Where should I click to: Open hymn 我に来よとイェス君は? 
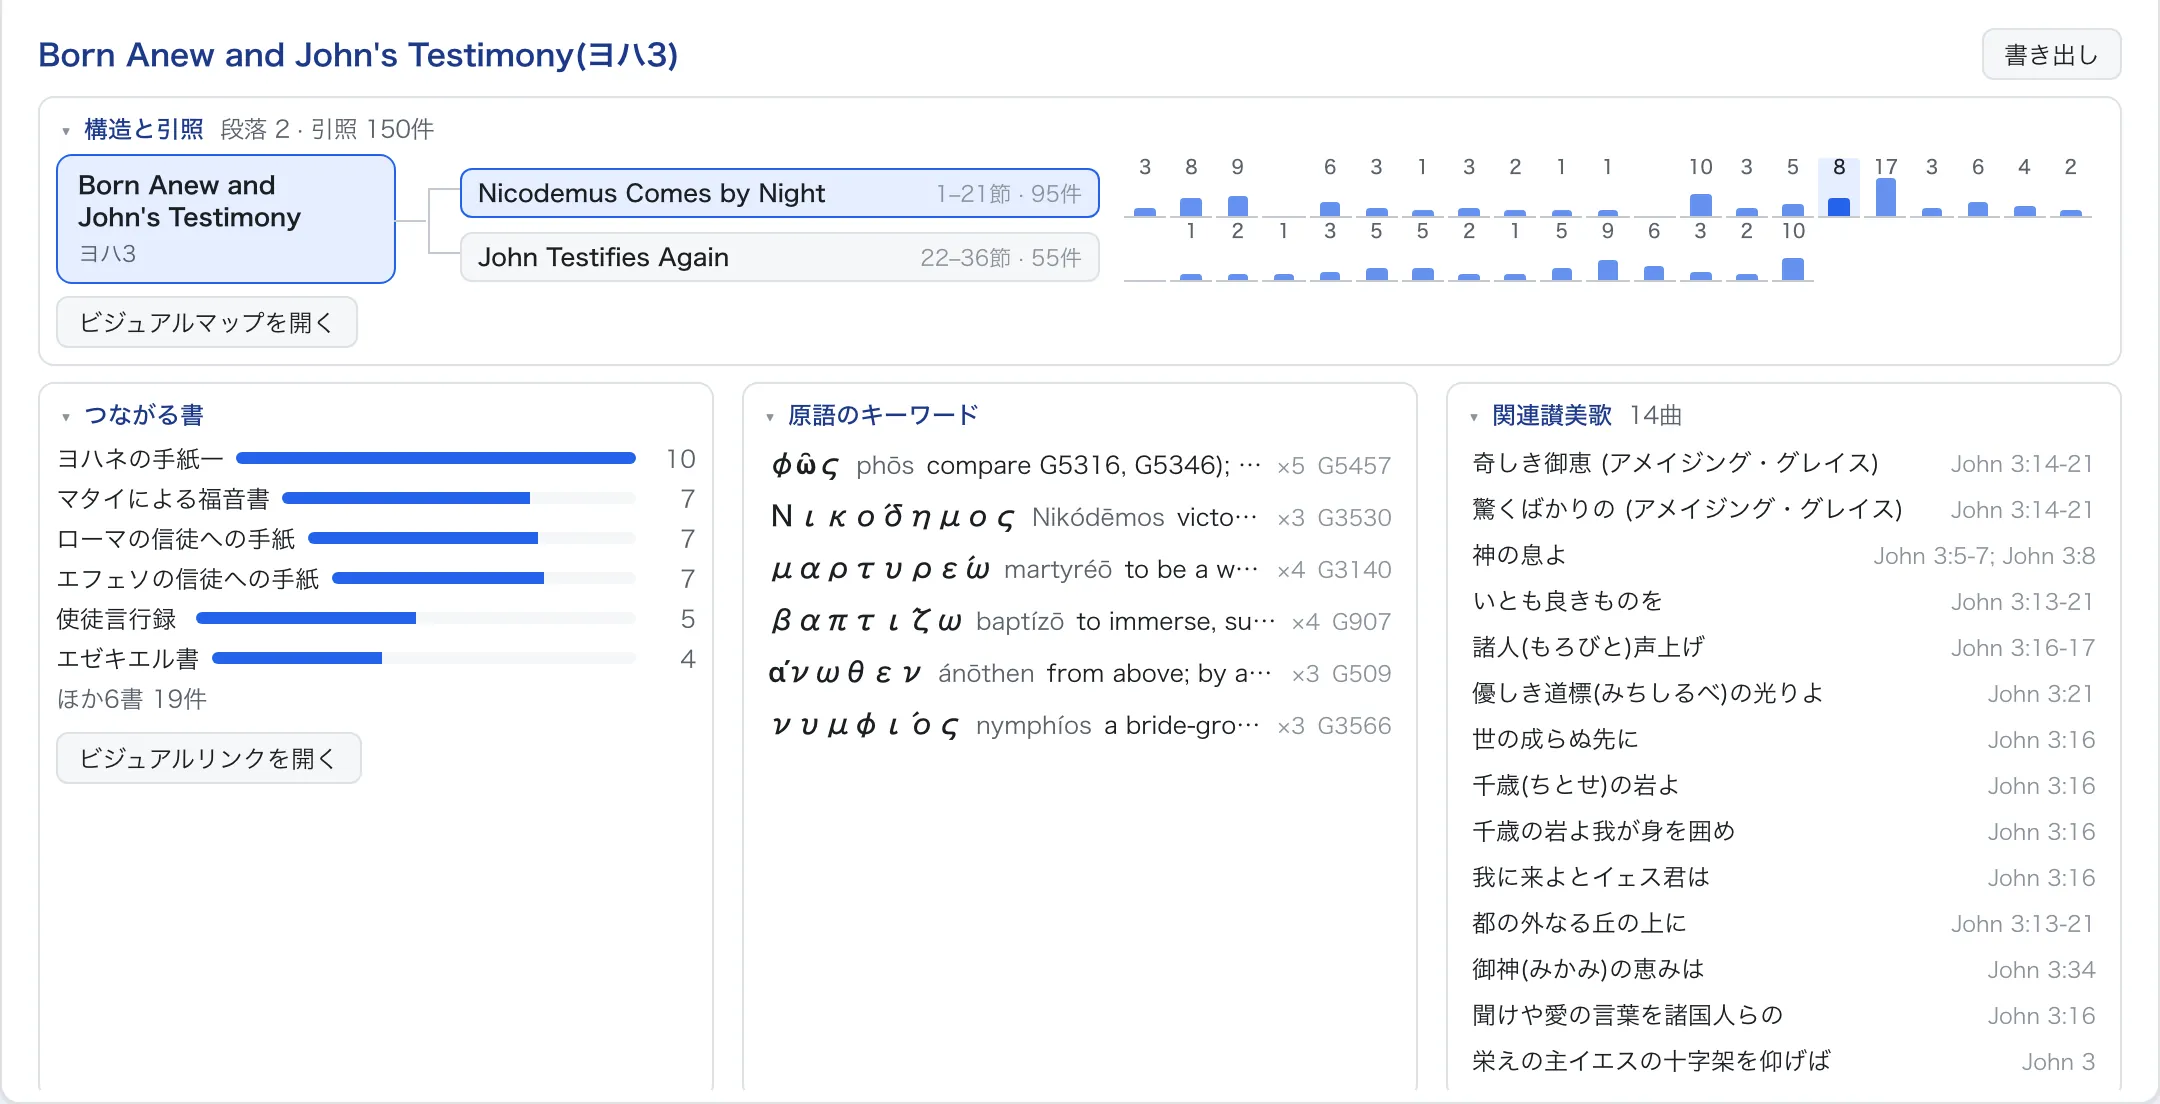[x=1783, y=877]
